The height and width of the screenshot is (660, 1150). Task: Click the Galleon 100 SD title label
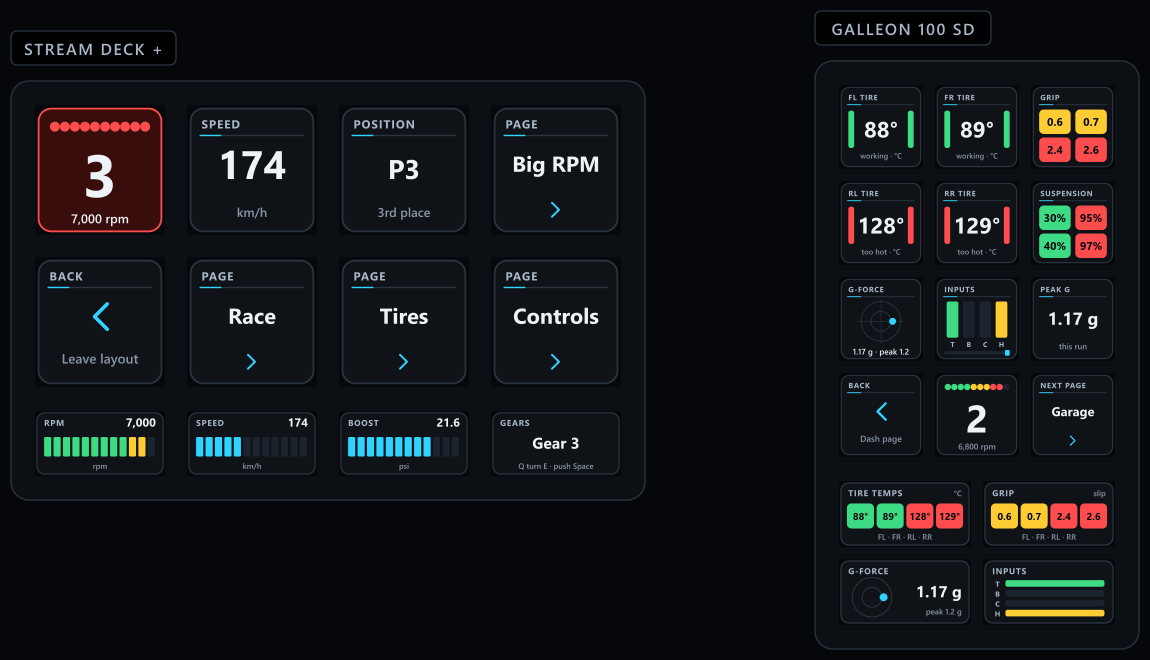(x=903, y=29)
